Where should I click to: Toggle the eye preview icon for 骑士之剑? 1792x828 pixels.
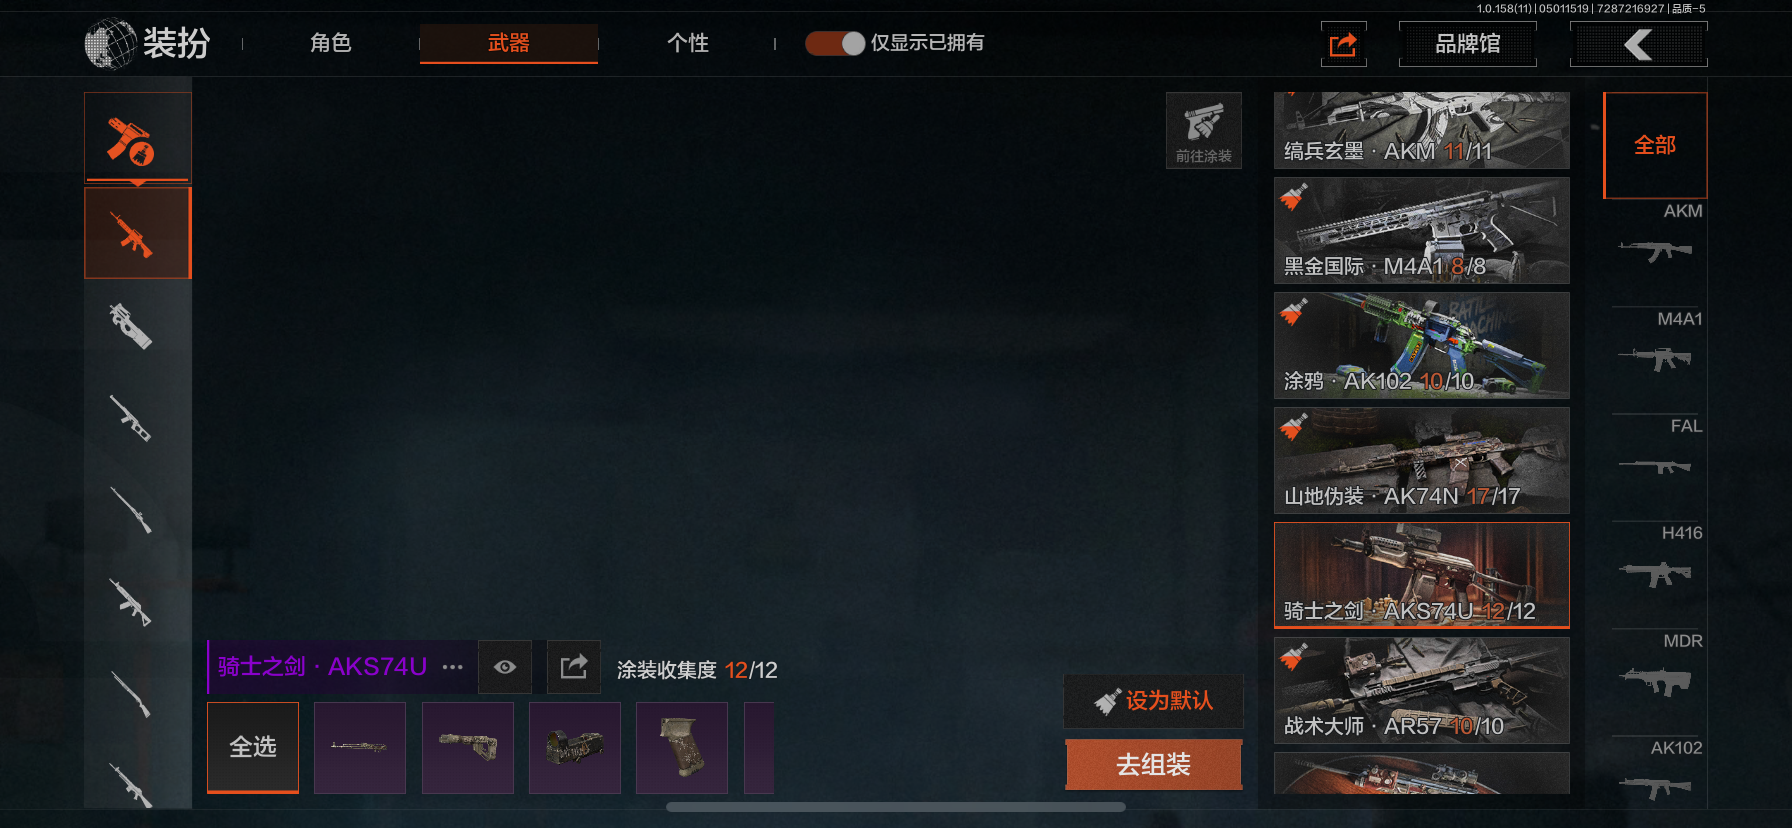pyautogui.click(x=505, y=667)
